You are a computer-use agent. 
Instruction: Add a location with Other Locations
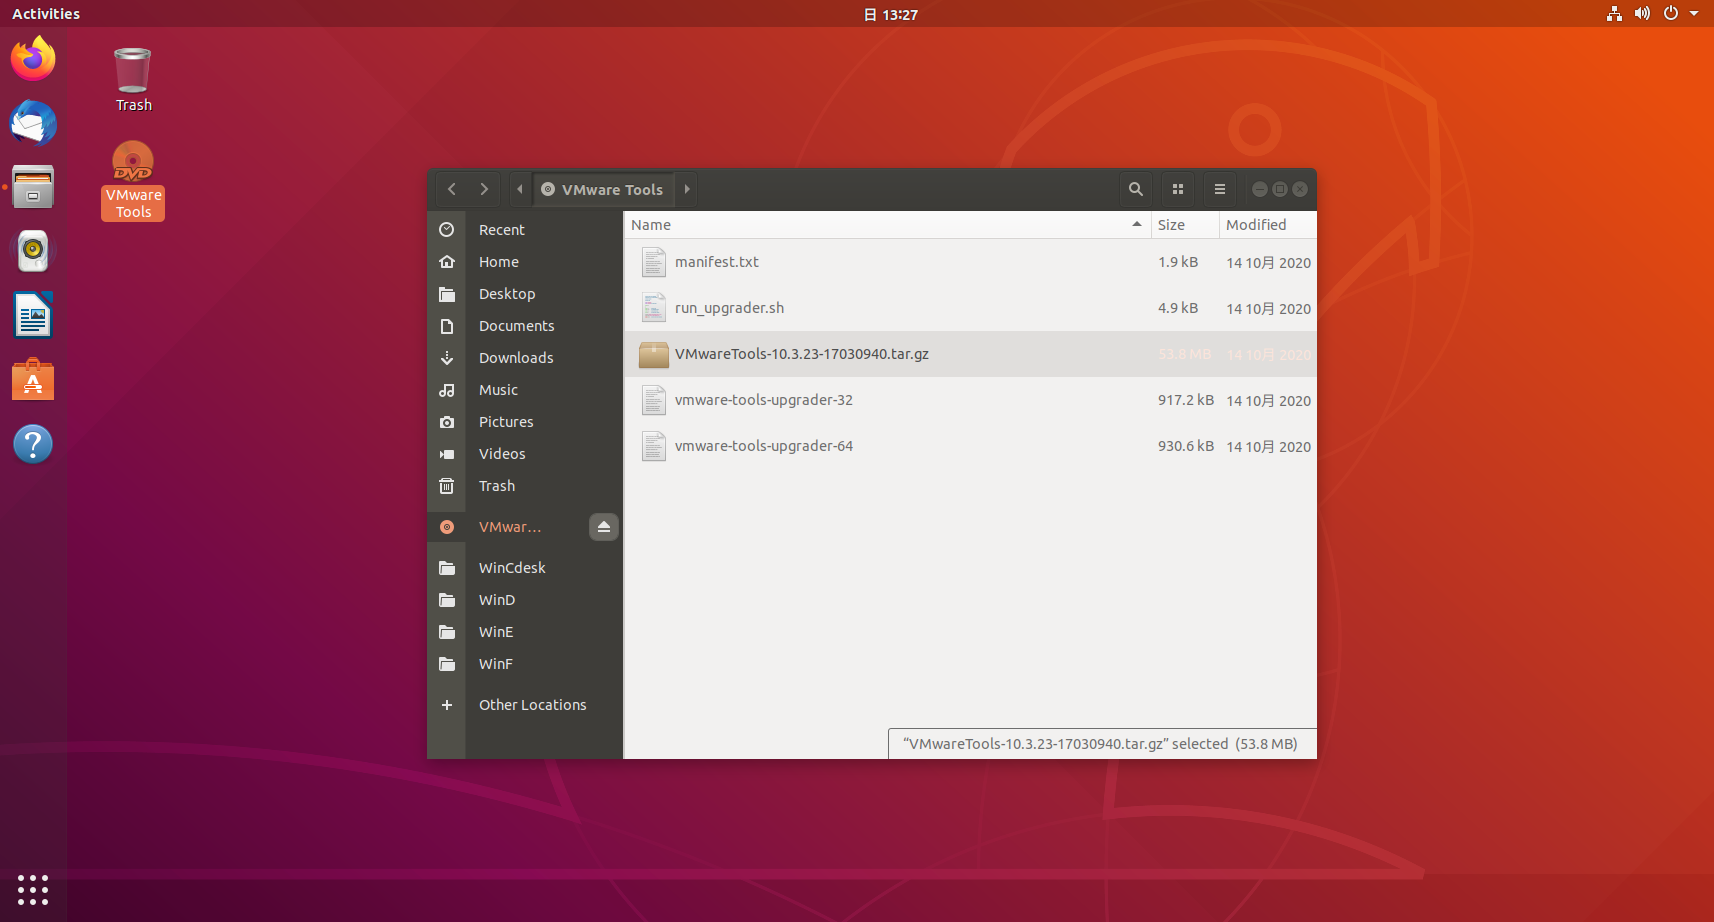532,704
